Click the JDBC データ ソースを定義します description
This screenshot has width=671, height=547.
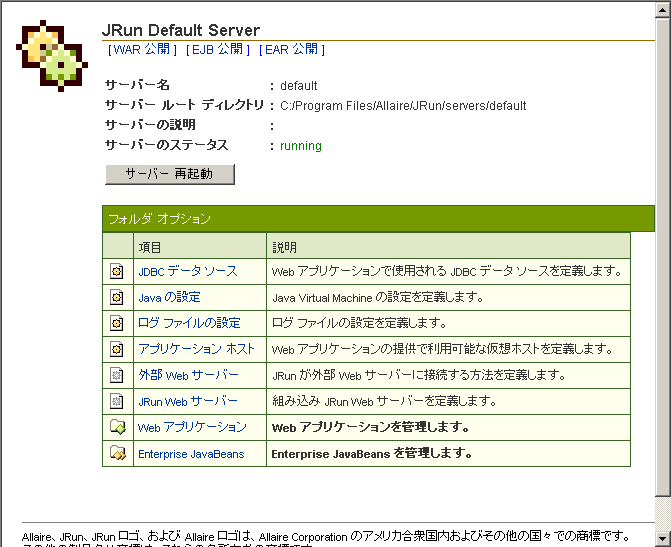point(447,271)
